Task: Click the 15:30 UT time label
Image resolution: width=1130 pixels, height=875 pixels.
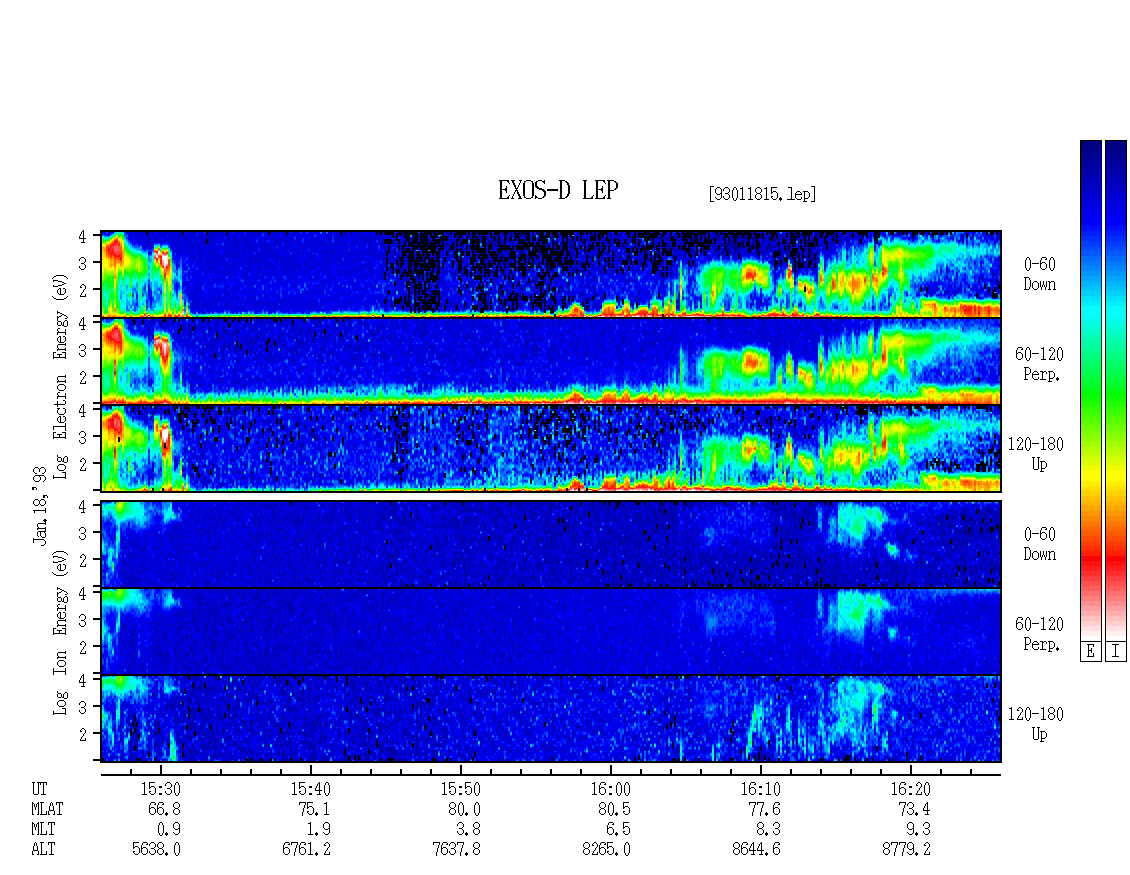Action: point(160,789)
